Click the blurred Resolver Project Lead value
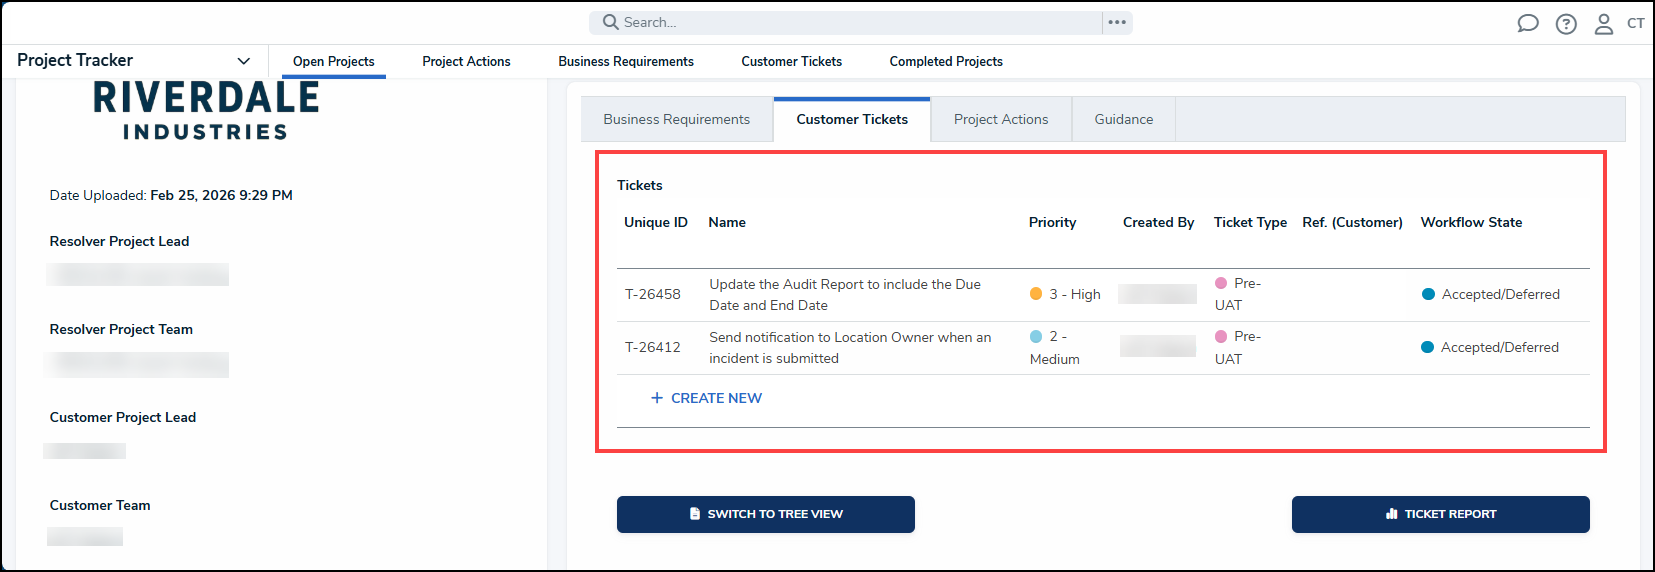The image size is (1655, 572). 138,275
